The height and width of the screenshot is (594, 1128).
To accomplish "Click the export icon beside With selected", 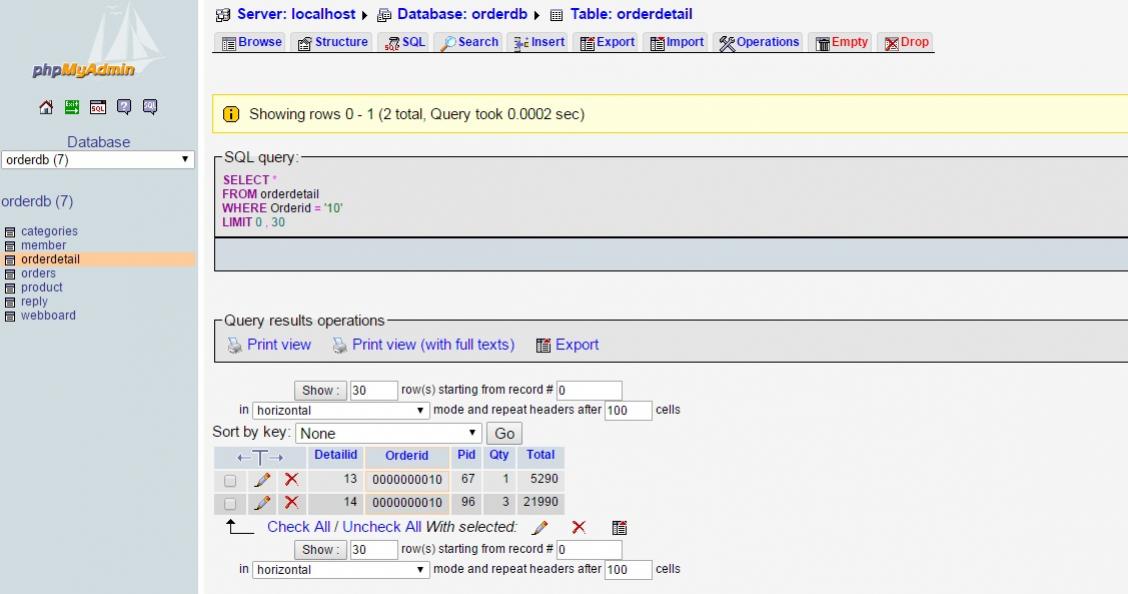I will (618, 527).
